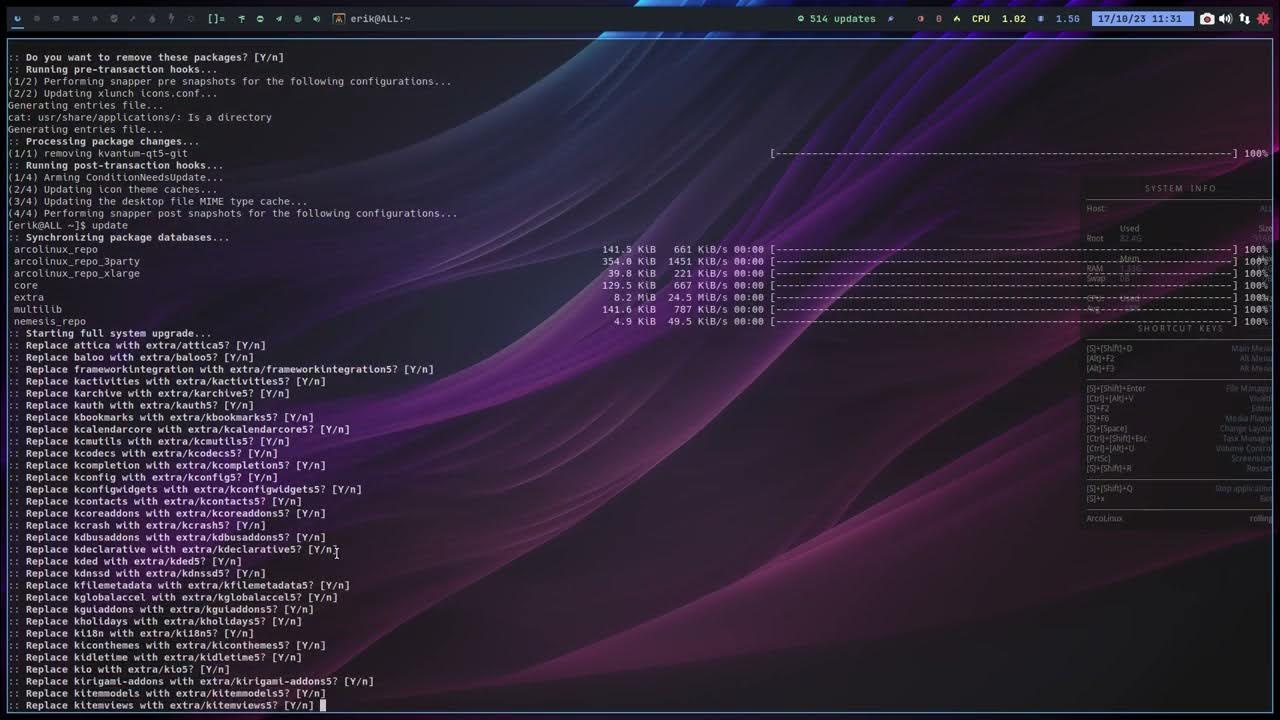Click the SHORTCUT KEYS heading in conky panel

coord(1180,328)
